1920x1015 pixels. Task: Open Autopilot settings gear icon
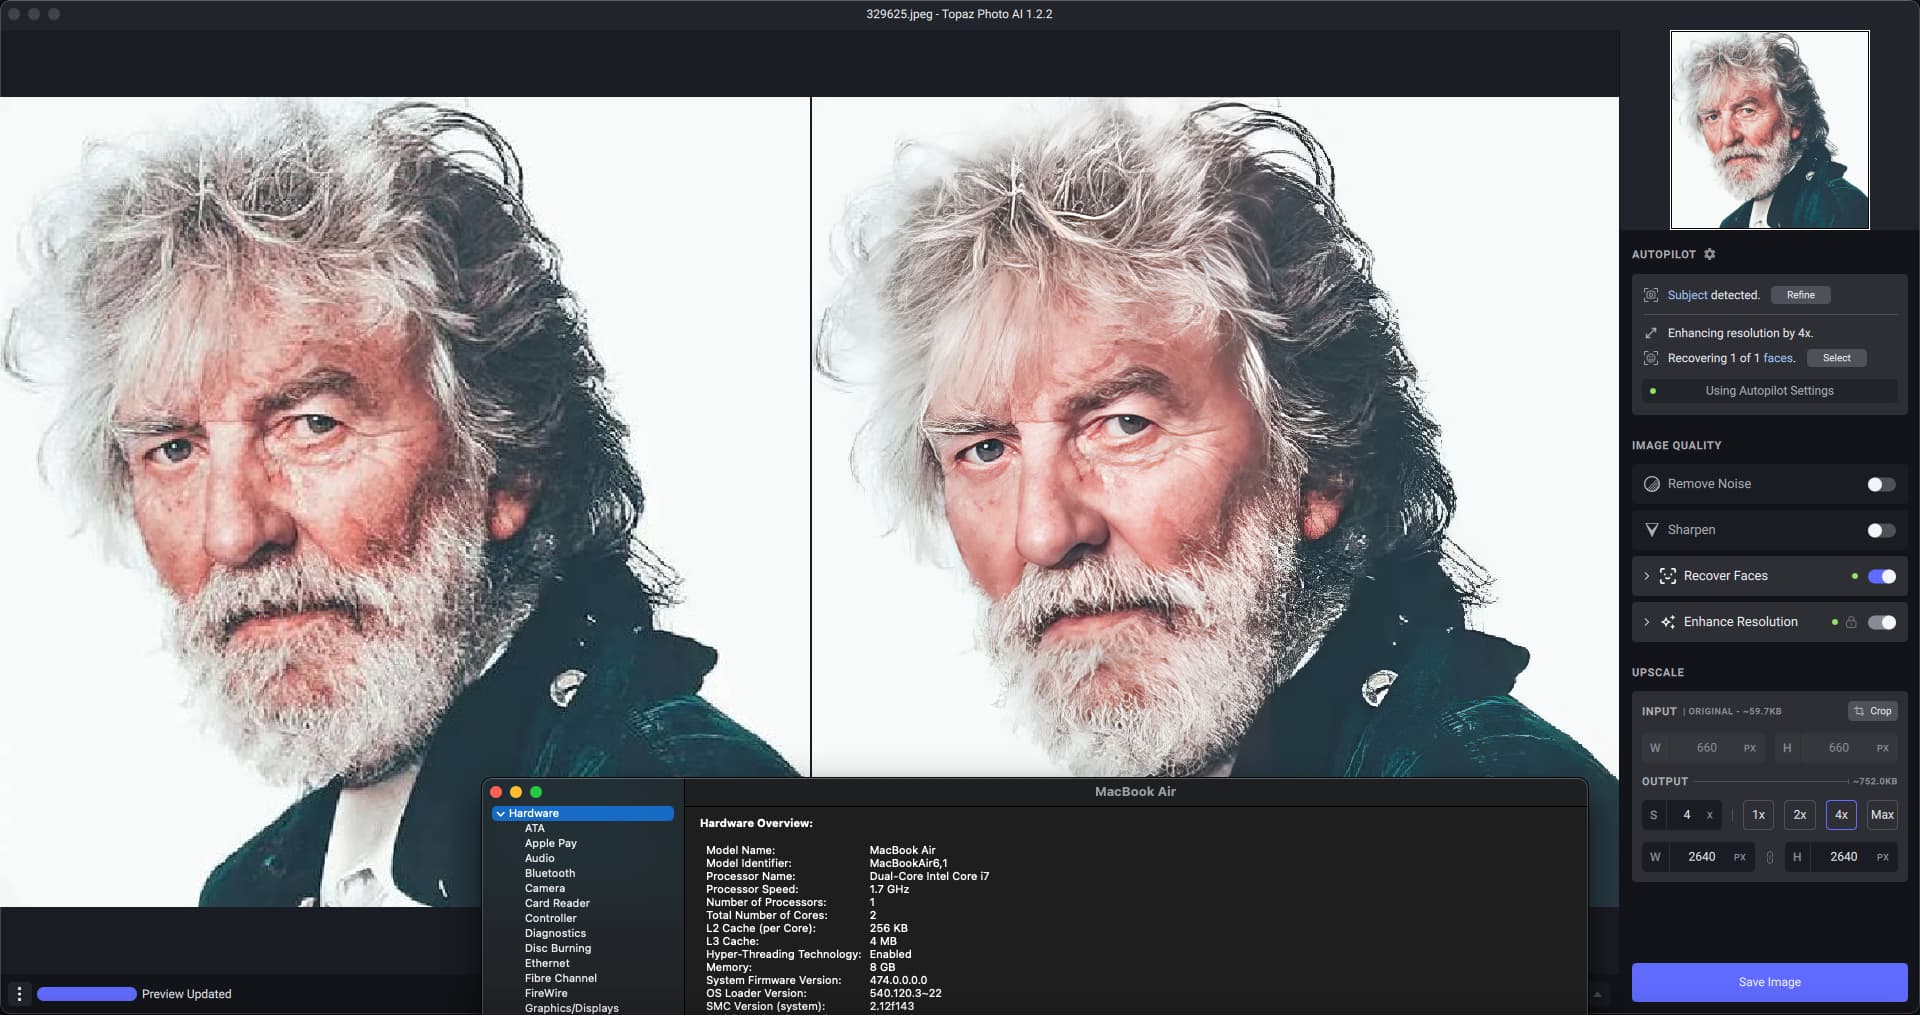click(1709, 254)
